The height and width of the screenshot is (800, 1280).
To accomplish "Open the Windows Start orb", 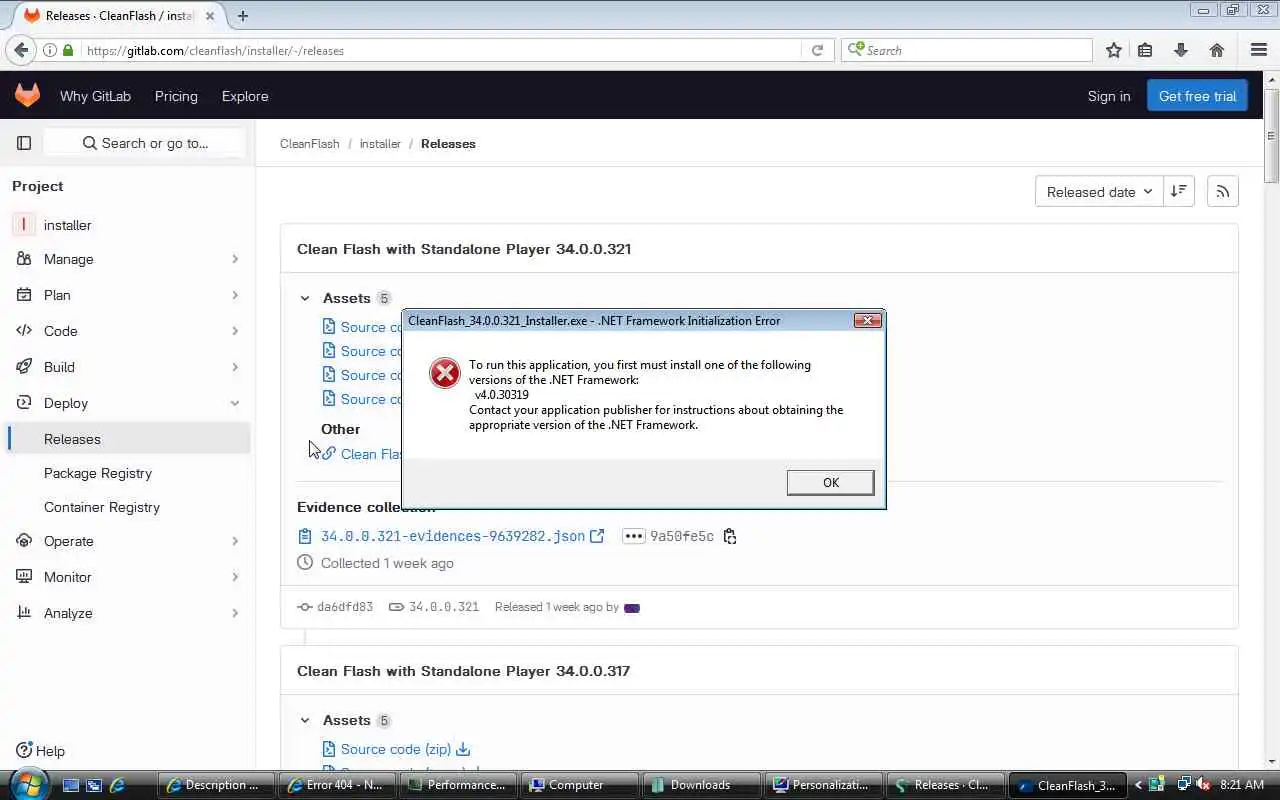I will coord(27,784).
